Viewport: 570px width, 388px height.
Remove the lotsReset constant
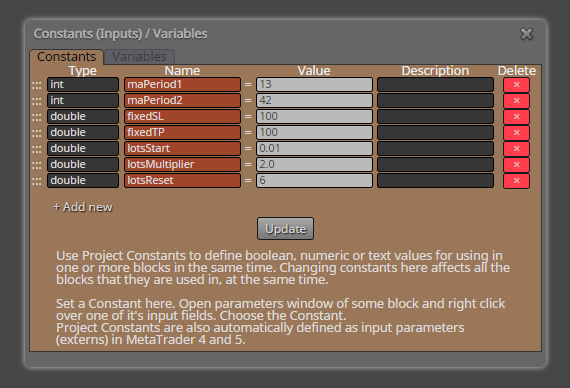516,181
